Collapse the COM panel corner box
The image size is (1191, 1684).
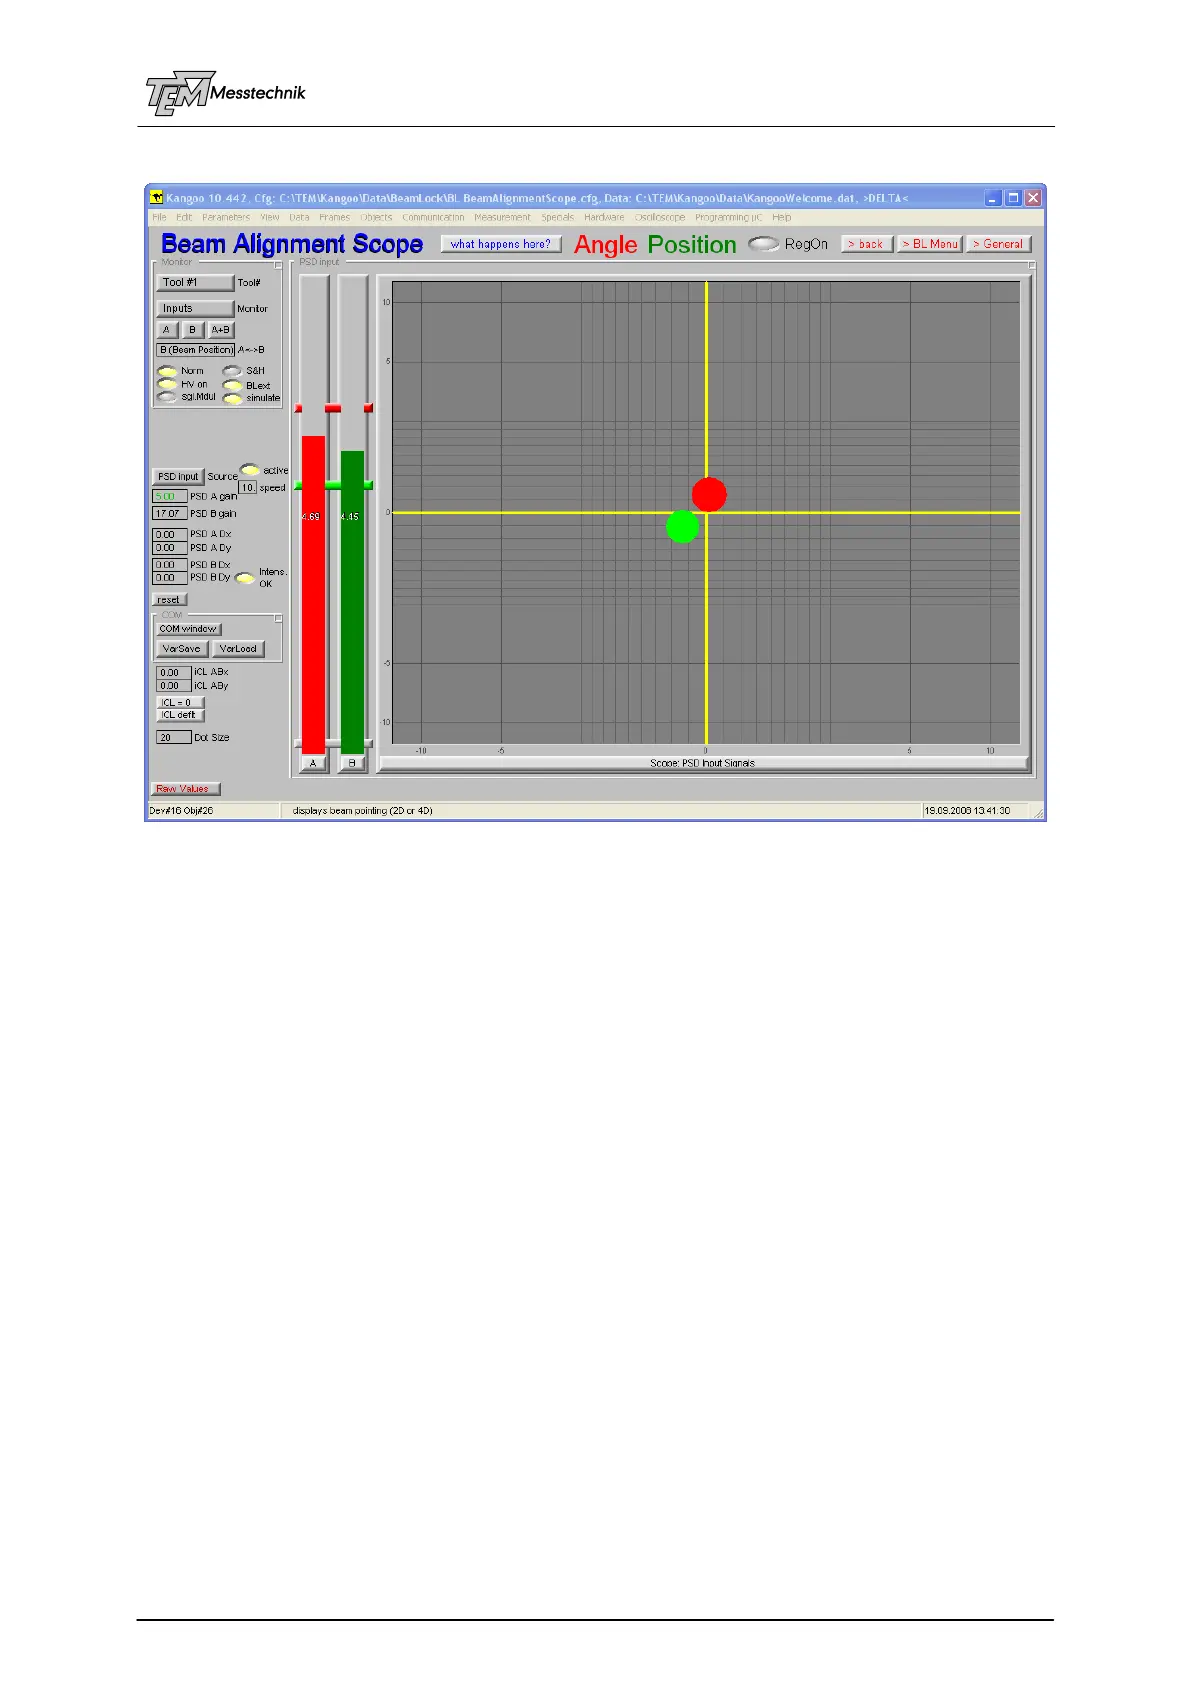tap(279, 619)
